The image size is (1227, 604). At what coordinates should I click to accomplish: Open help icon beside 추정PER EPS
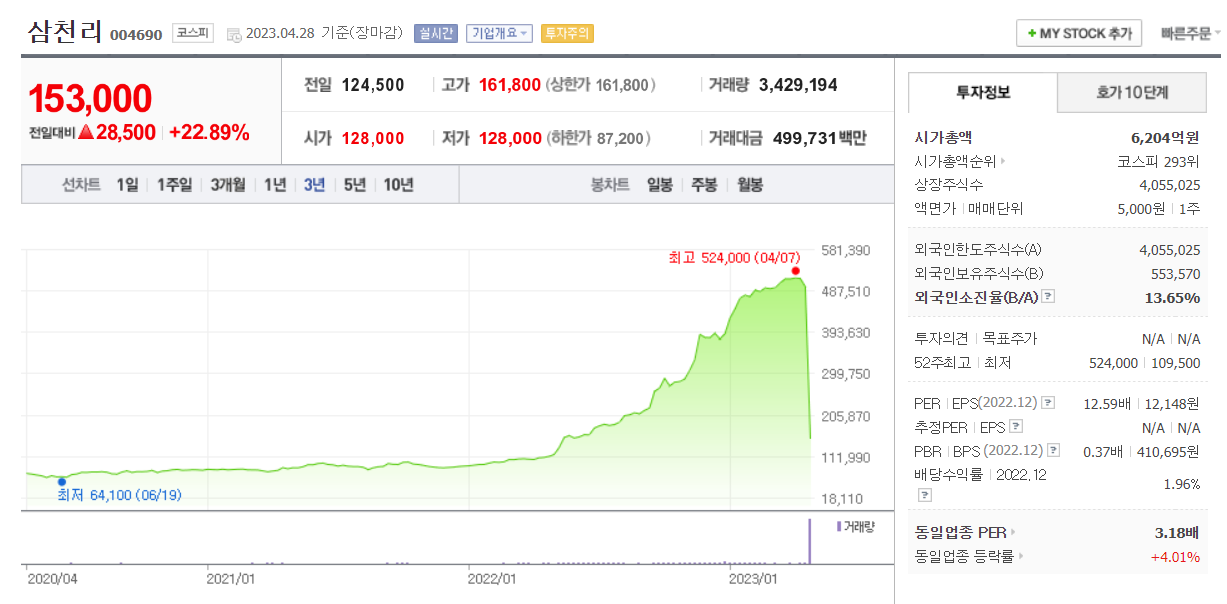tap(1016, 427)
